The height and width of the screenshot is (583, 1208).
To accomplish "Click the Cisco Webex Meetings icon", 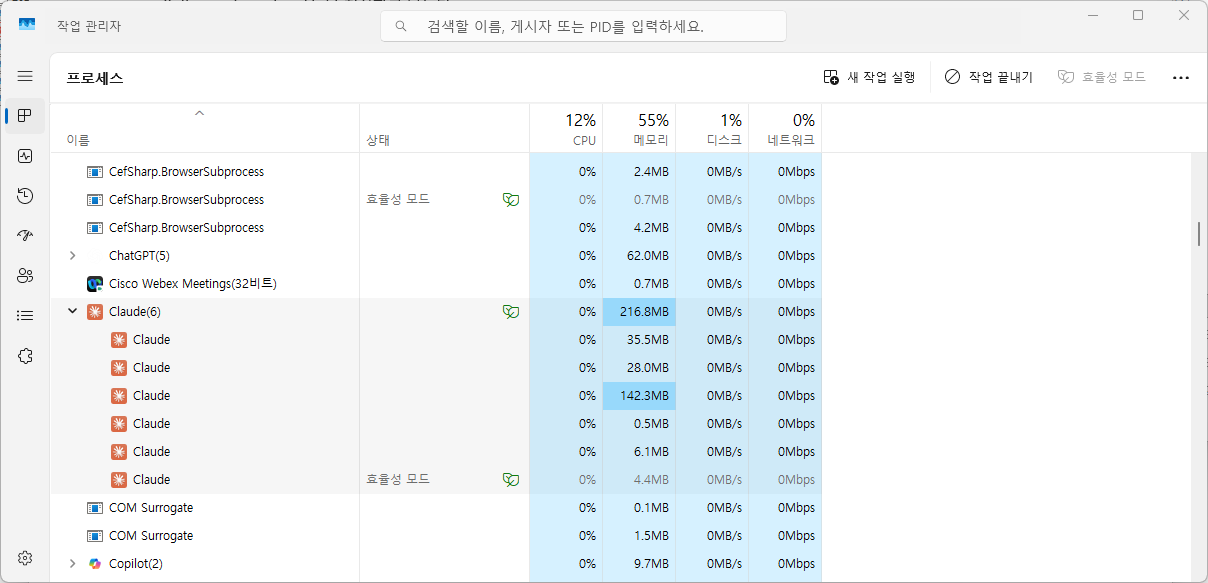I will point(95,284).
